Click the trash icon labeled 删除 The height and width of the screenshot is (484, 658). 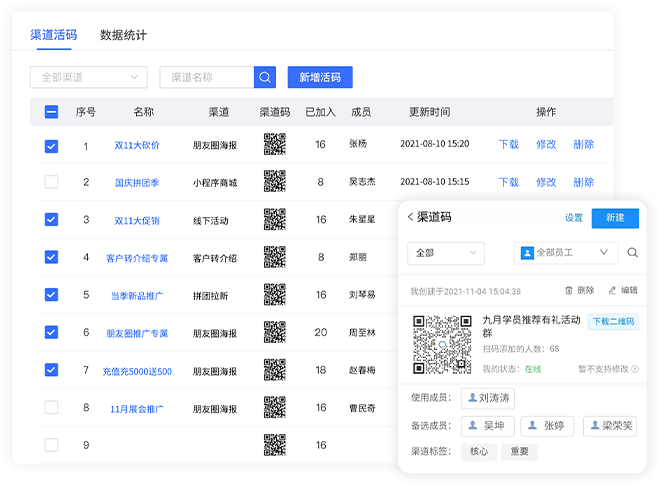tap(569, 290)
